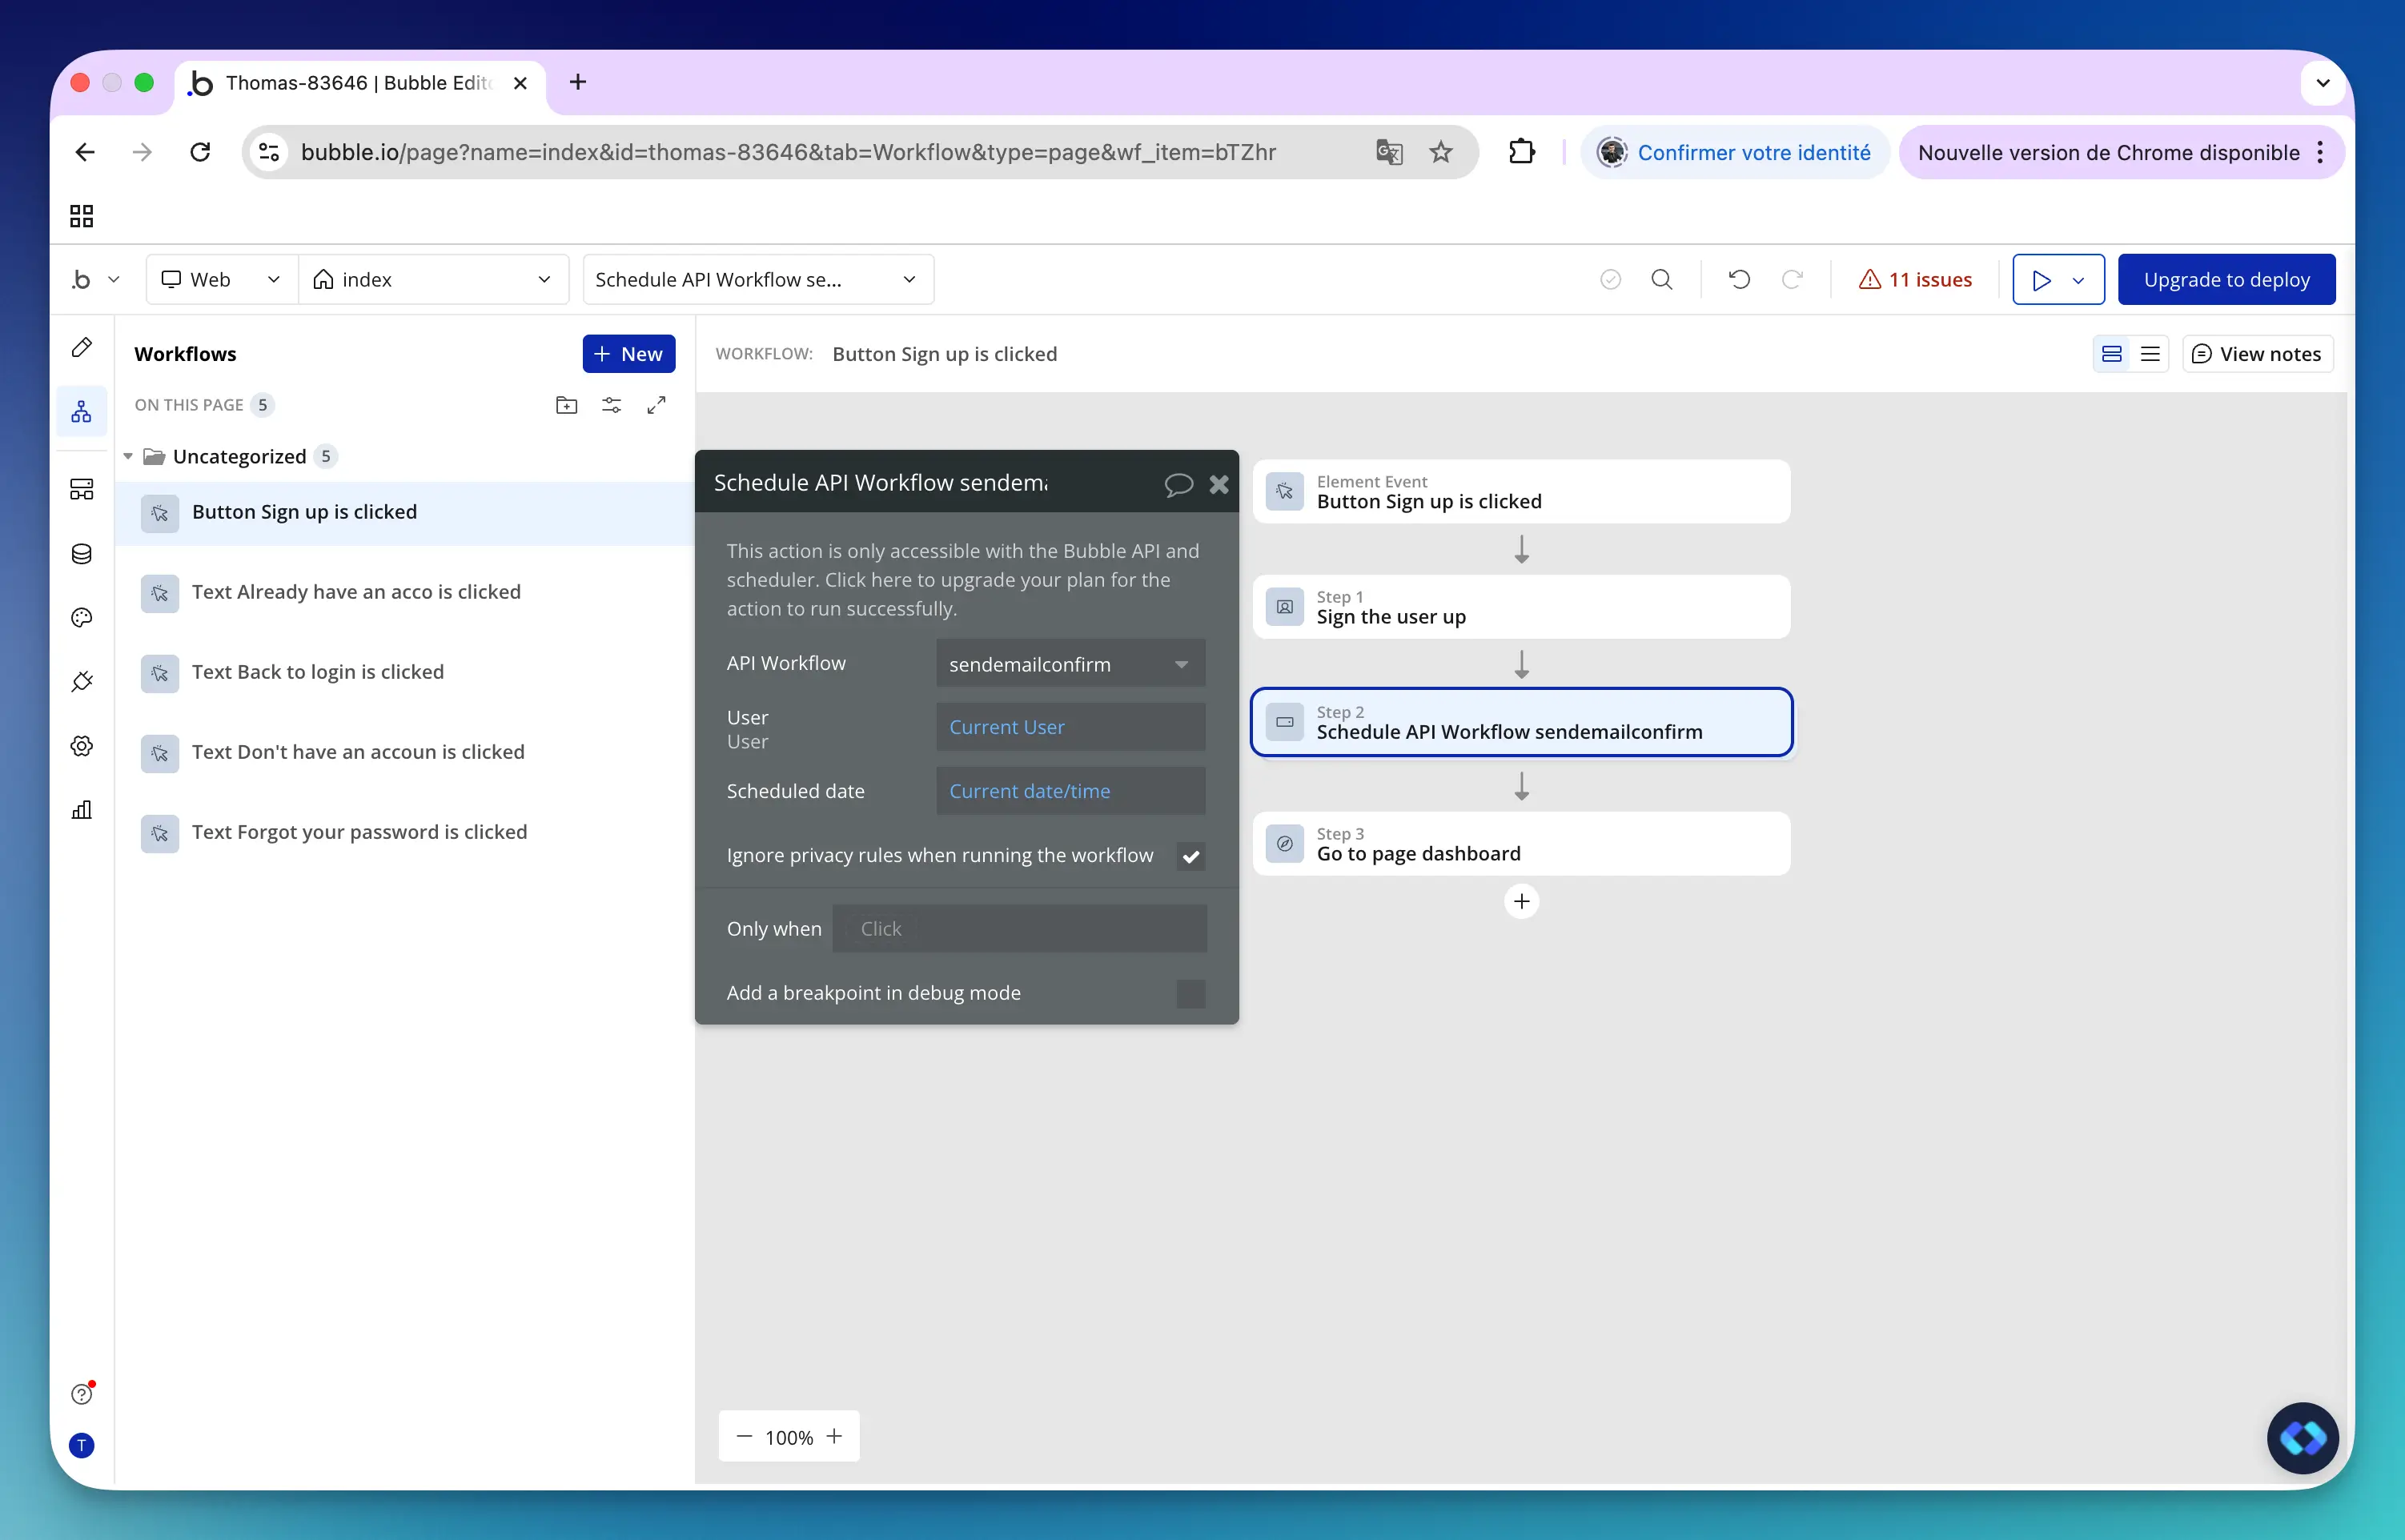2405x1540 pixels.
Task: Select Button Sign up is clicked workflow
Action: (405, 513)
